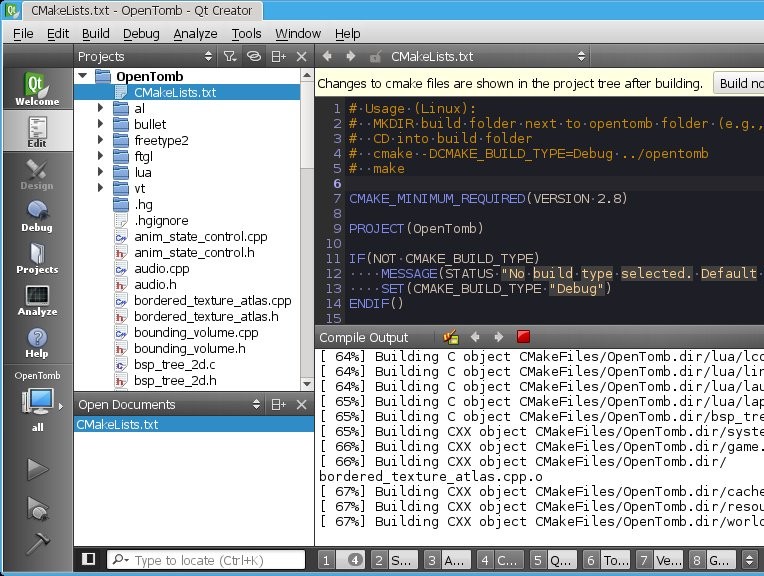Open the Analyze mode
The image size is (764, 576).
point(37,299)
